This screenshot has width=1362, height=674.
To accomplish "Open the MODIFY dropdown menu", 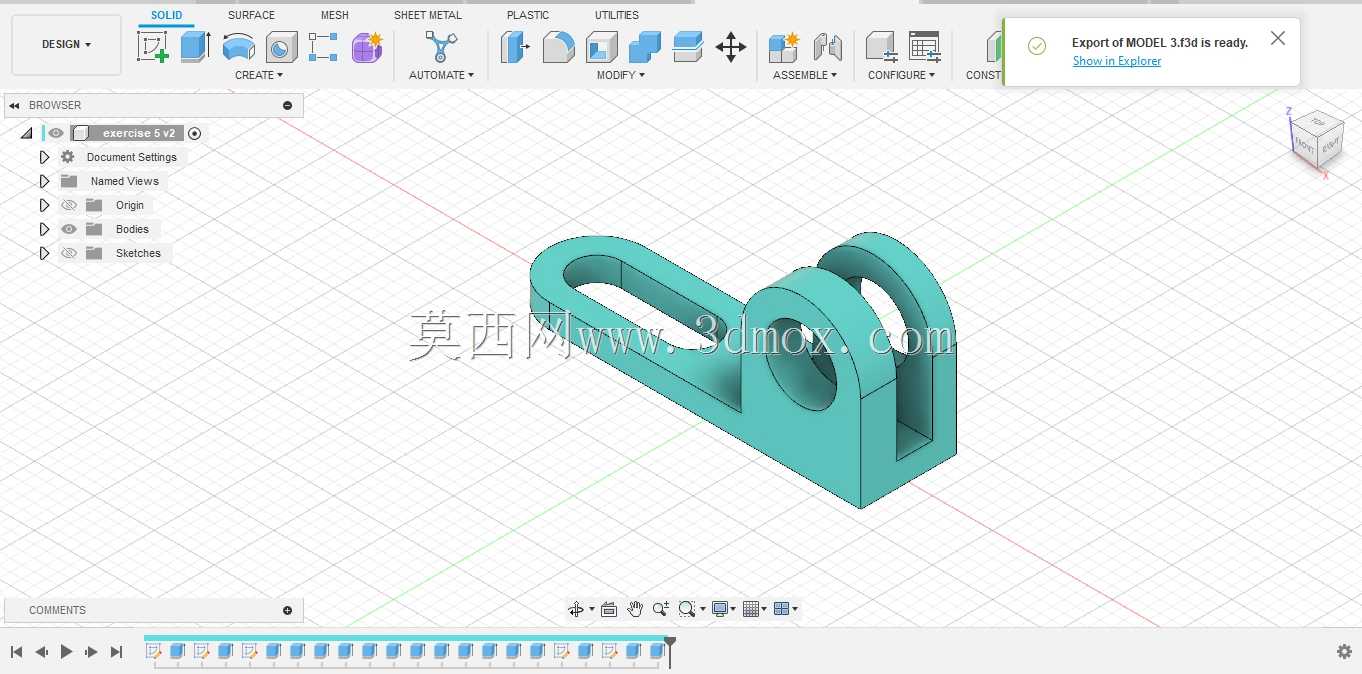I will [621, 75].
